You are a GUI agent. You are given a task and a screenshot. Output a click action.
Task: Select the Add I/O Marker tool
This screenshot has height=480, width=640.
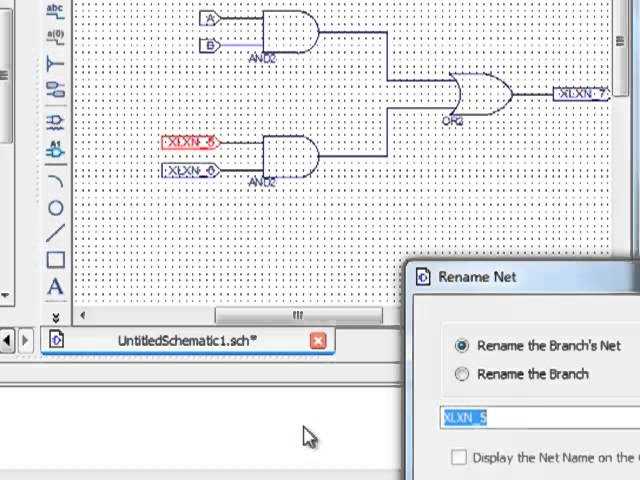[56, 89]
